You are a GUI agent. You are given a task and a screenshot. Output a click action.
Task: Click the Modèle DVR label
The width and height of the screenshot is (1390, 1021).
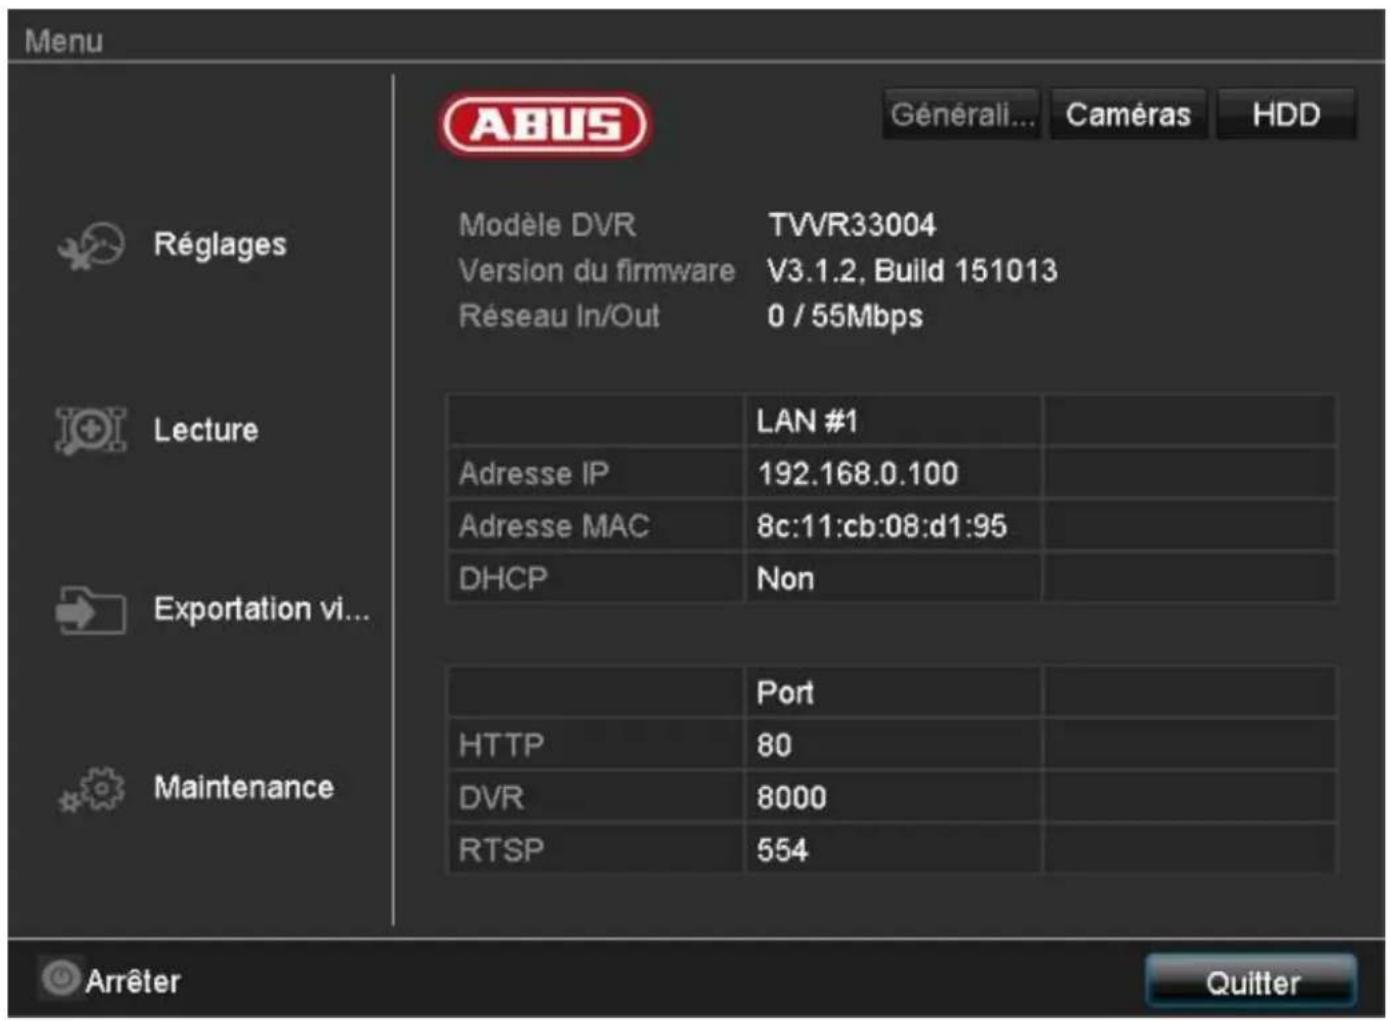pyautogui.click(x=547, y=225)
